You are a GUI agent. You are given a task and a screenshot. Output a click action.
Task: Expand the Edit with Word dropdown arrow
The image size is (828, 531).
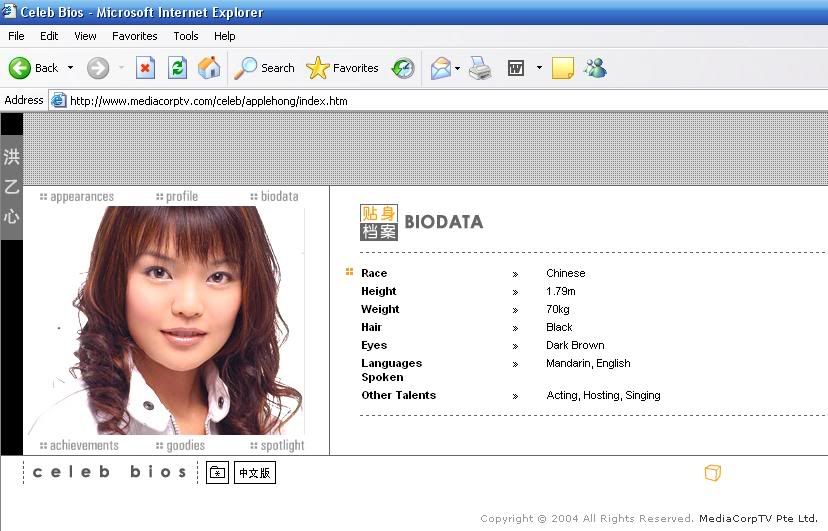coord(539,68)
